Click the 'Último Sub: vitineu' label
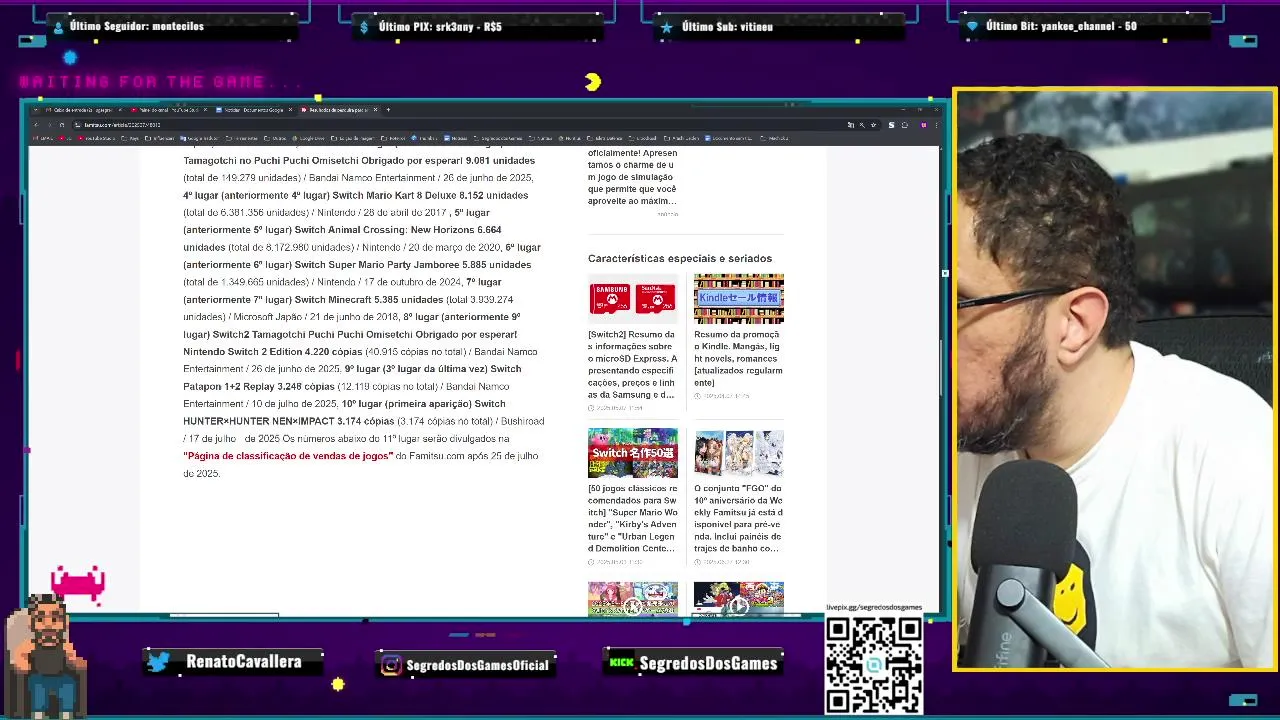 728,27
